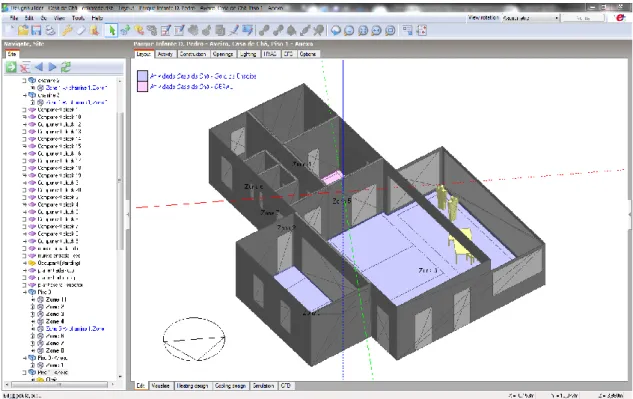Click the text box beside View rotation
633x399 pixels.
[x=583, y=18]
